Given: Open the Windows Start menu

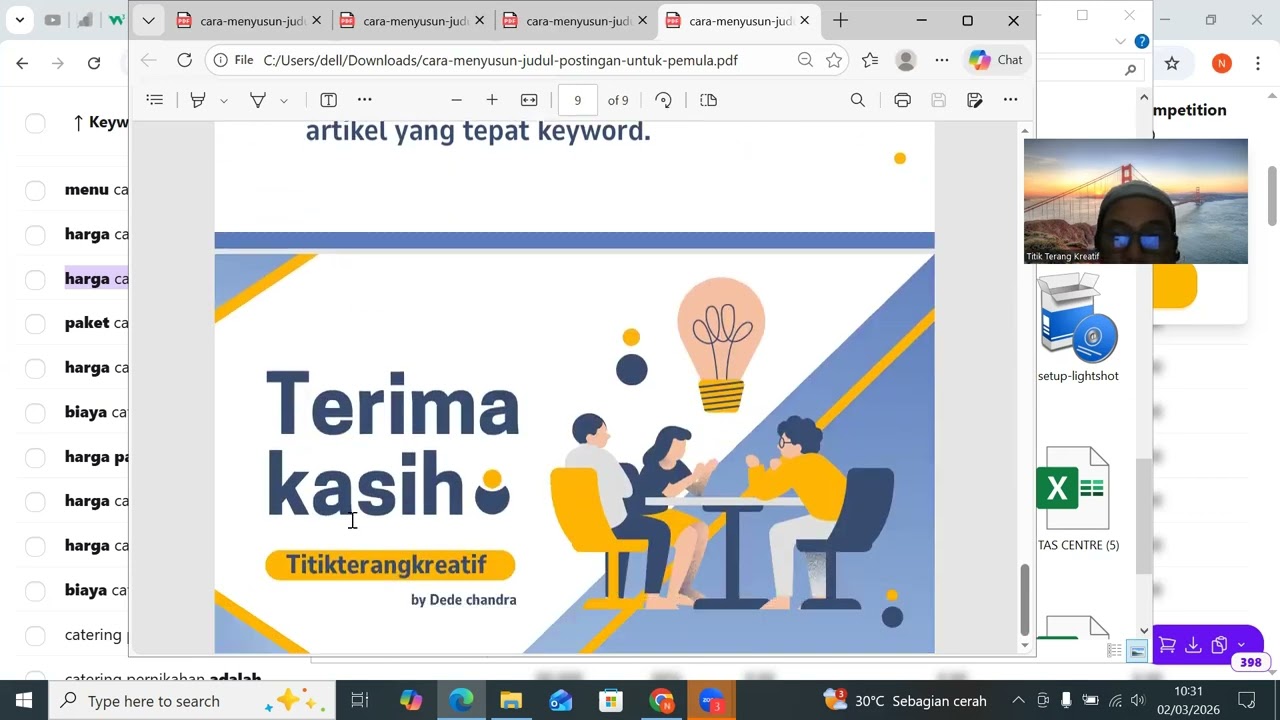Looking at the screenshot, I should point(24,700).
